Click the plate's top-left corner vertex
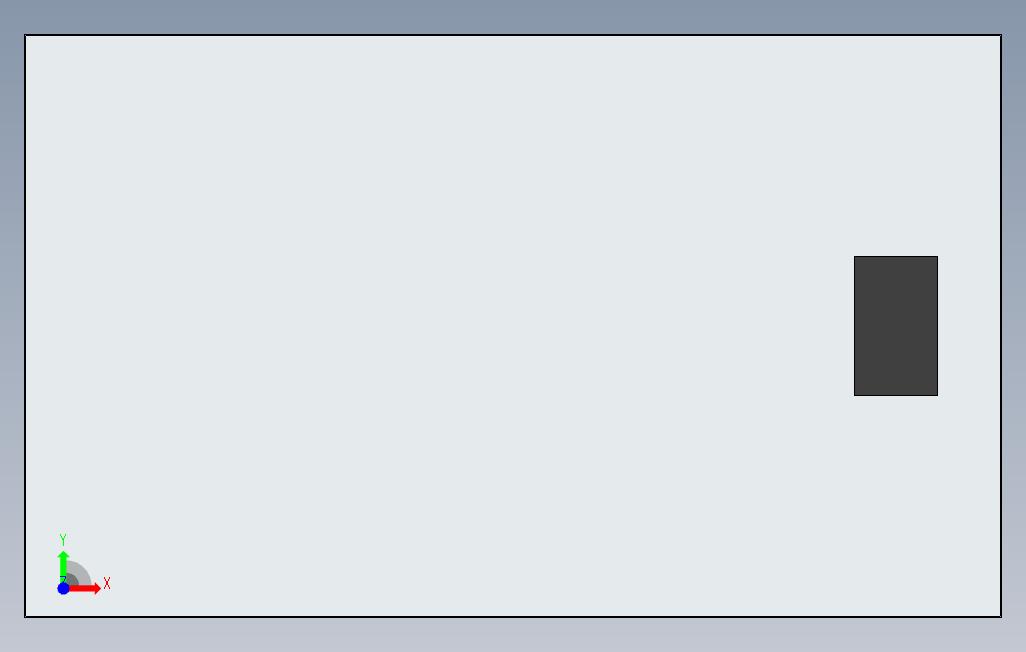Viewport: 1026px width, 652px height. (x=25, y=35)
